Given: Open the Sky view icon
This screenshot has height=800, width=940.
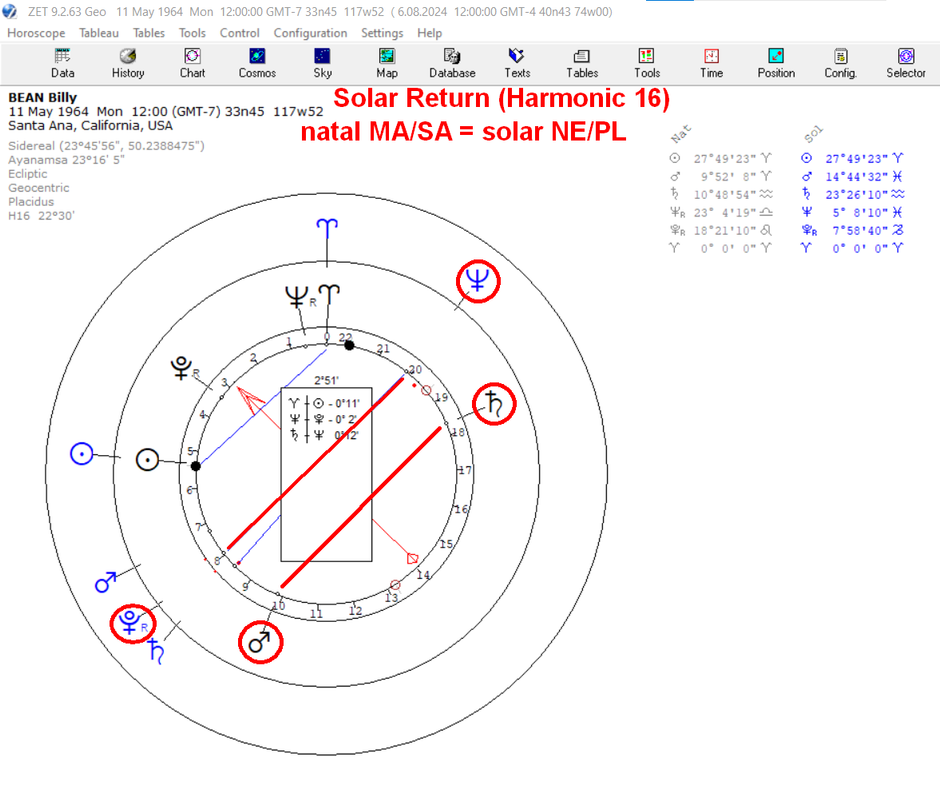Looking at the screenshot, I should click(x=322, y=64).
